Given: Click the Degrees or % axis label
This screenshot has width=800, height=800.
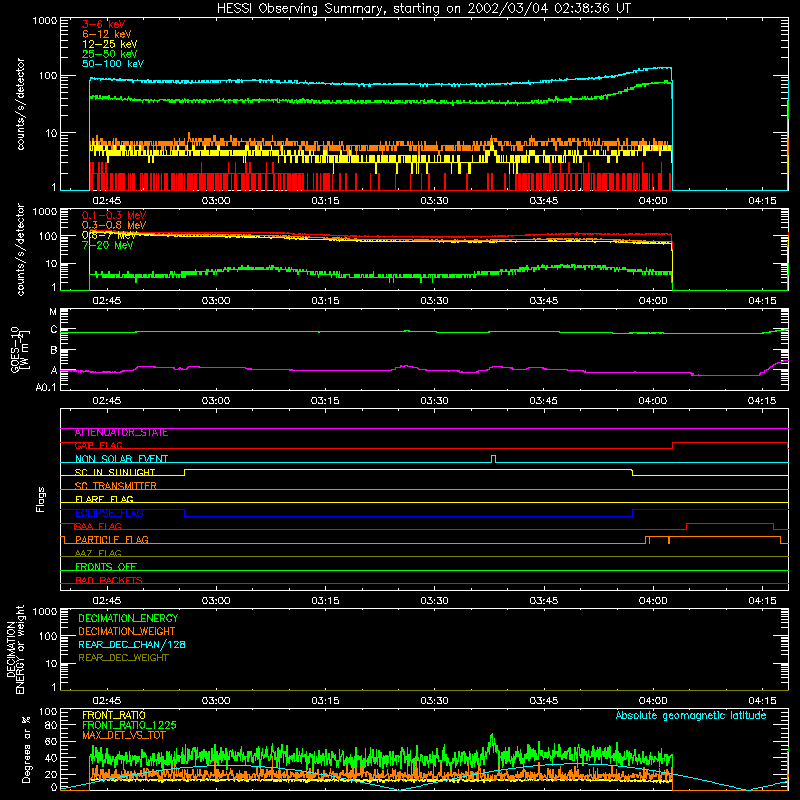Looking at the screenshot, I should click(x=27, y=750).
